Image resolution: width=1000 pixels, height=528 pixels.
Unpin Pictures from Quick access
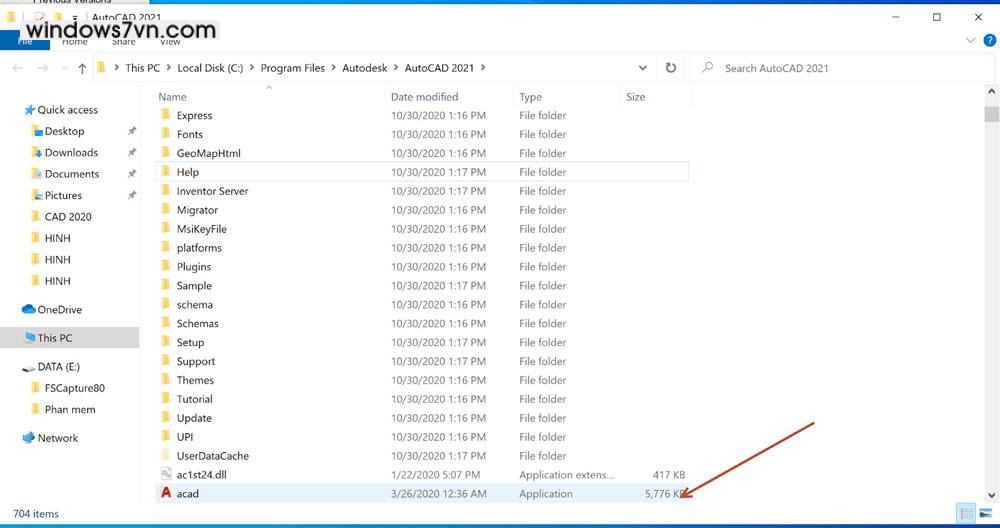(131, 195)
